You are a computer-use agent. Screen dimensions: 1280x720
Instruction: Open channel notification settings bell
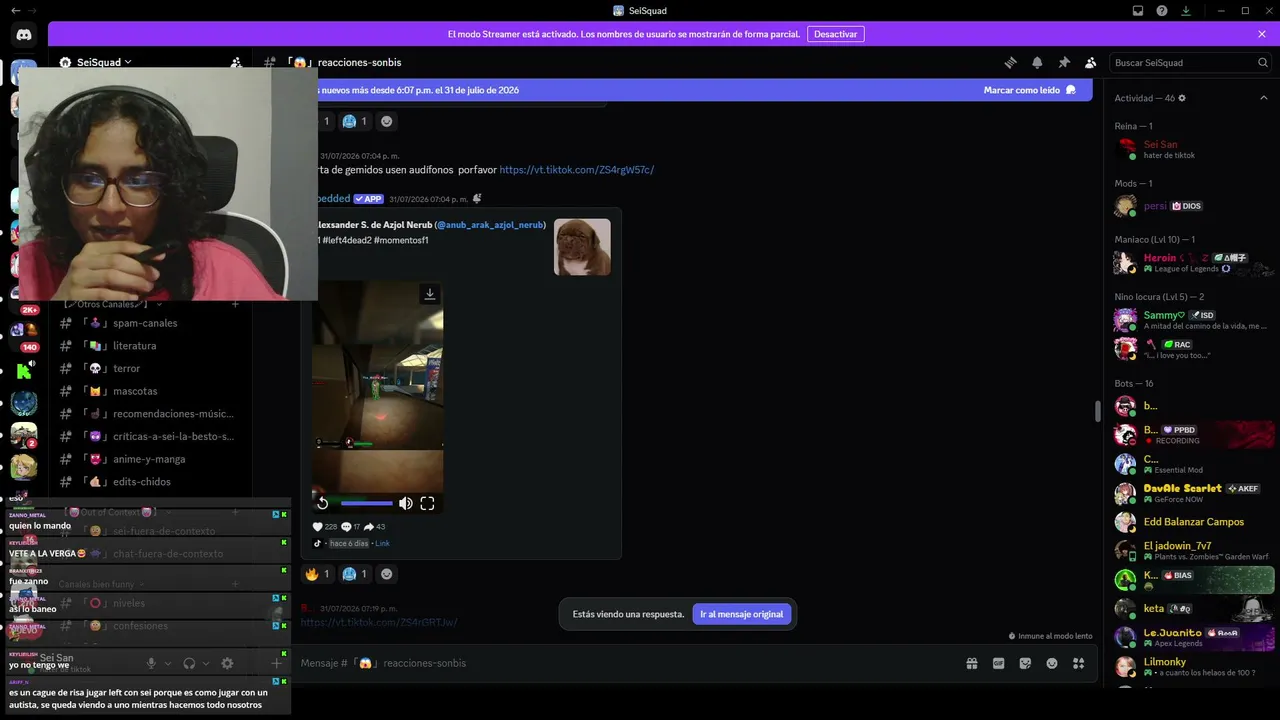coord(1037,62)
